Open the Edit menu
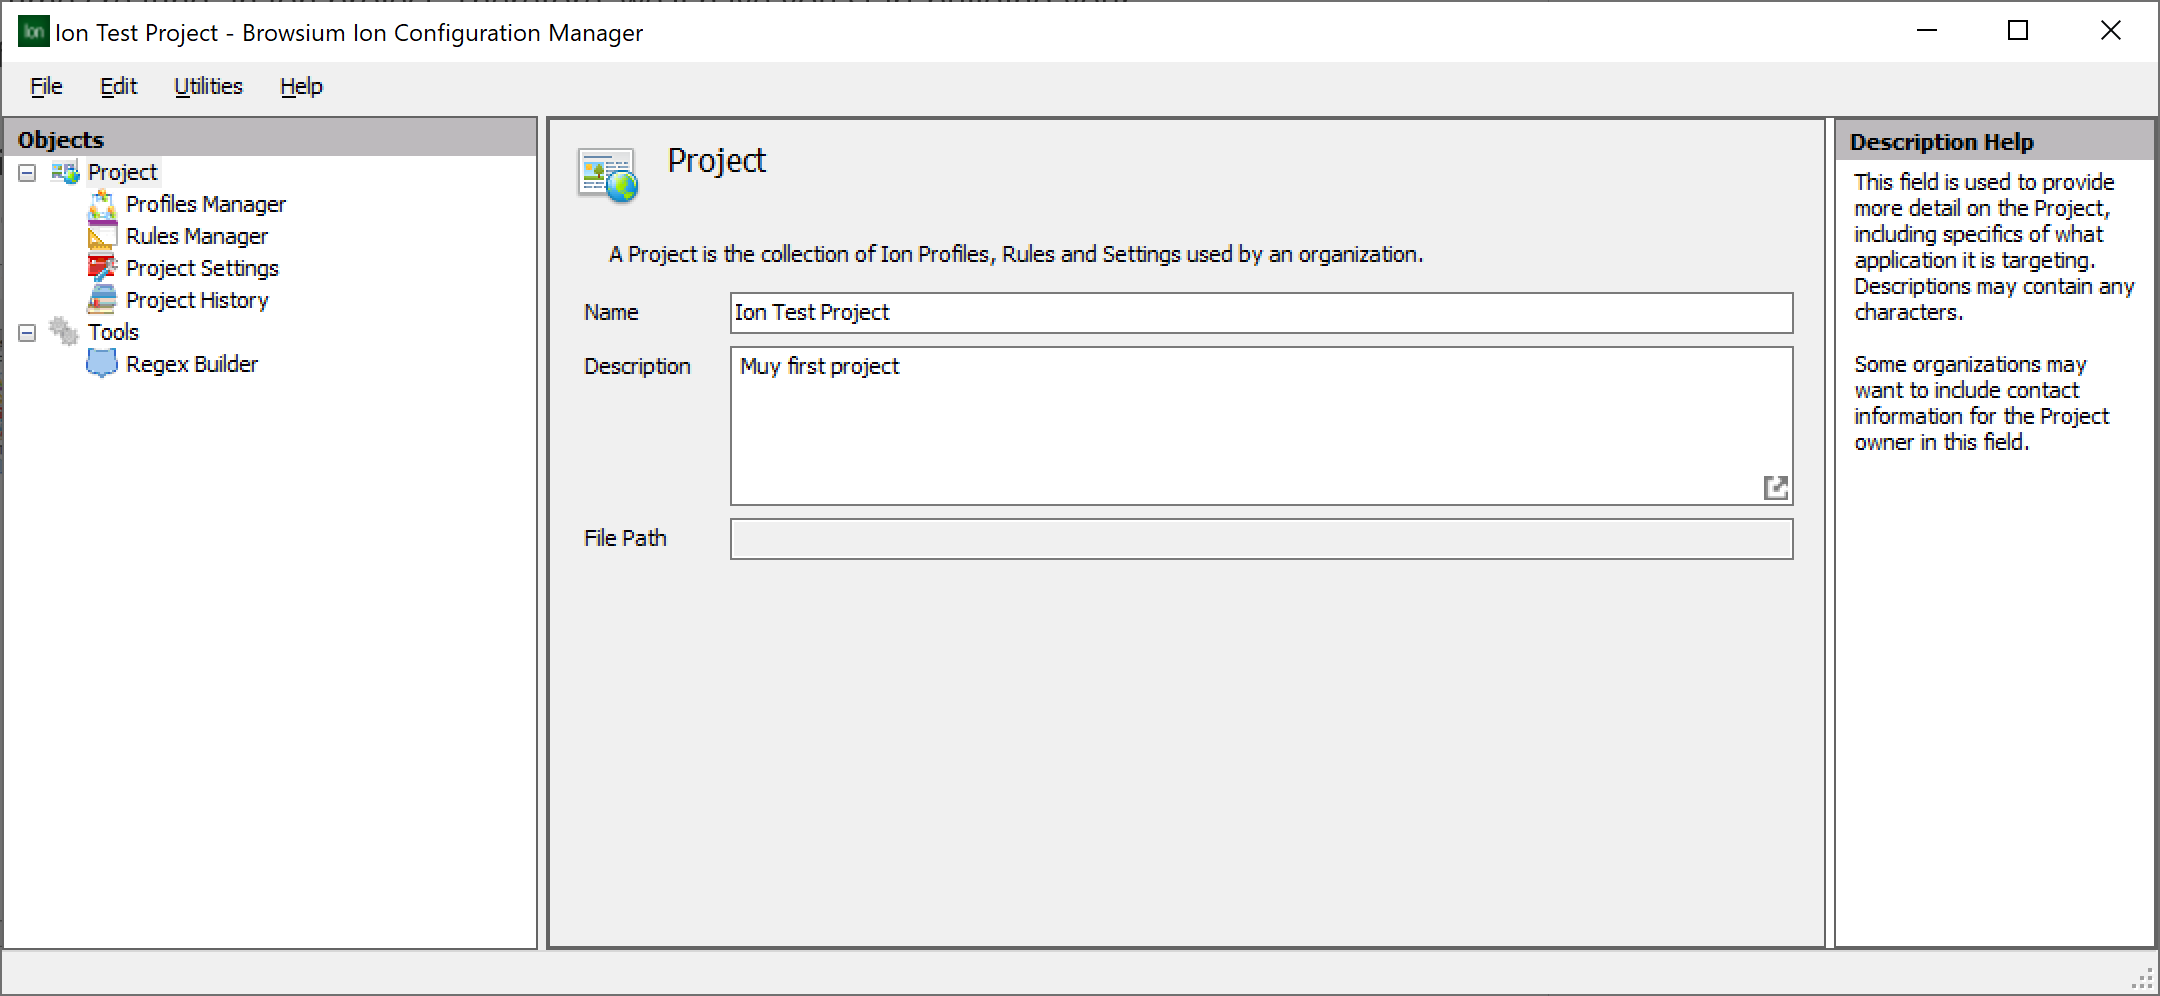This screenshot has width=2160, height=996. [118, 86]
